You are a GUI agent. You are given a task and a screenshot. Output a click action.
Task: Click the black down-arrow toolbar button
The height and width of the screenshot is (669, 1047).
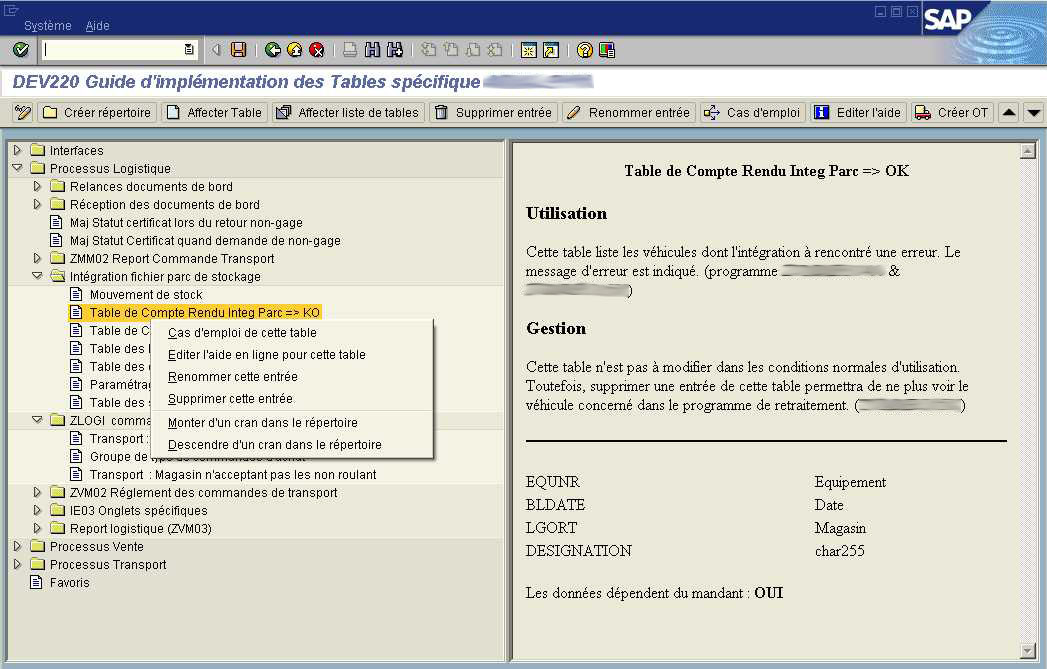point(1034,113)
